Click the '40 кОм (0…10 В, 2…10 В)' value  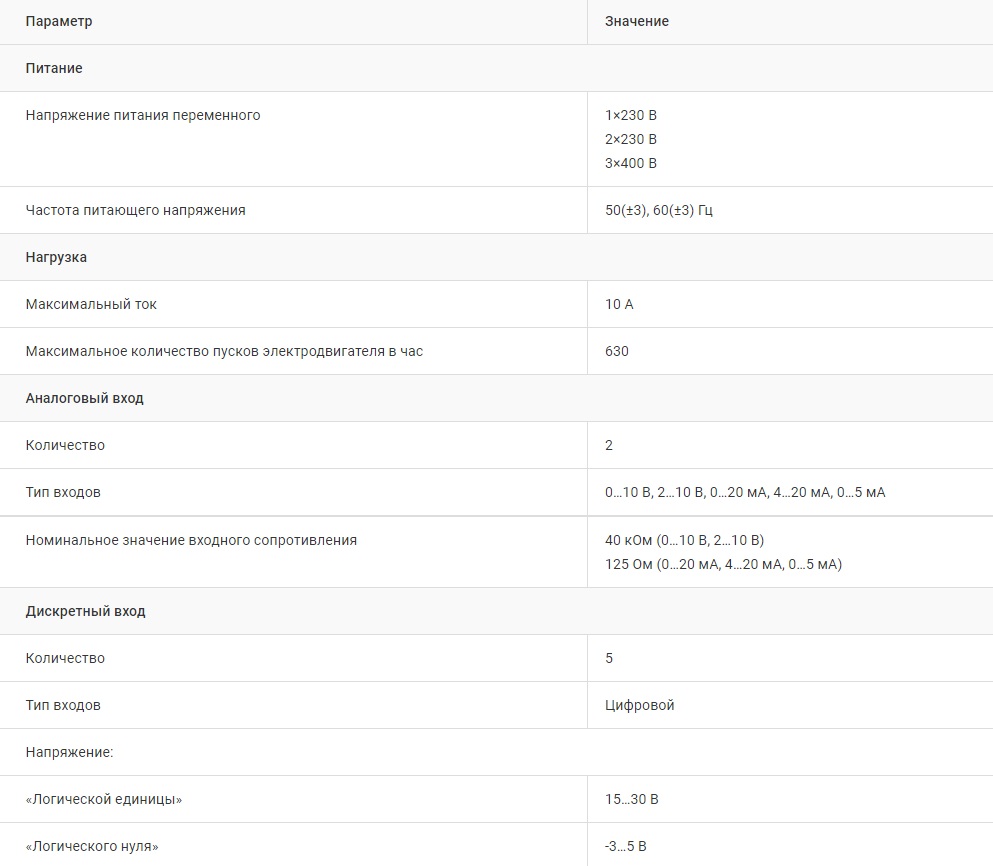684,540
